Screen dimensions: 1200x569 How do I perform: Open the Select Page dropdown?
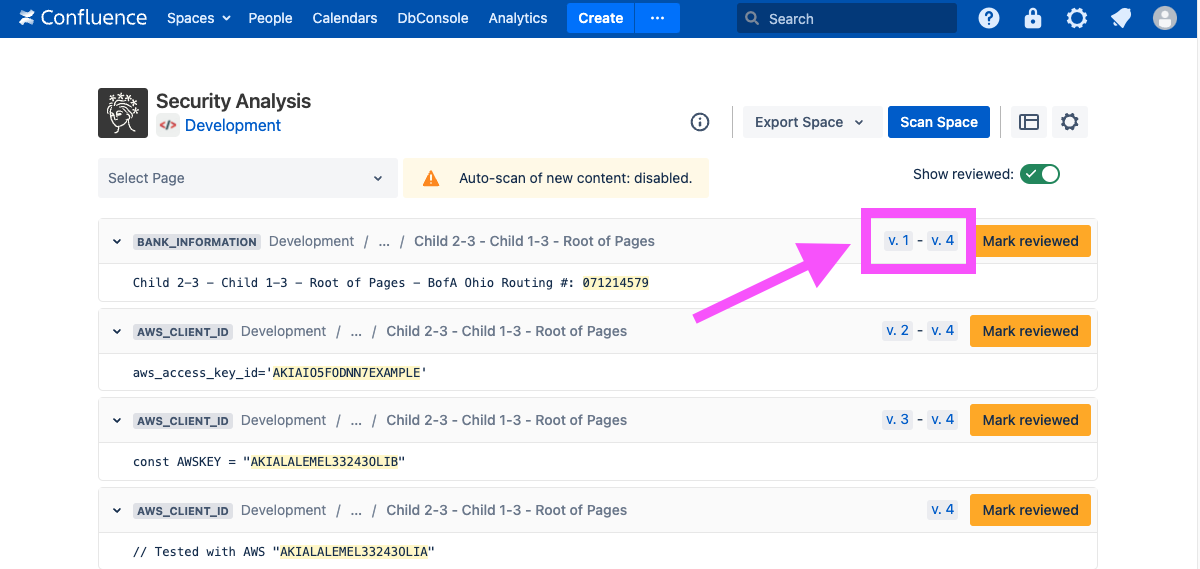246,178
